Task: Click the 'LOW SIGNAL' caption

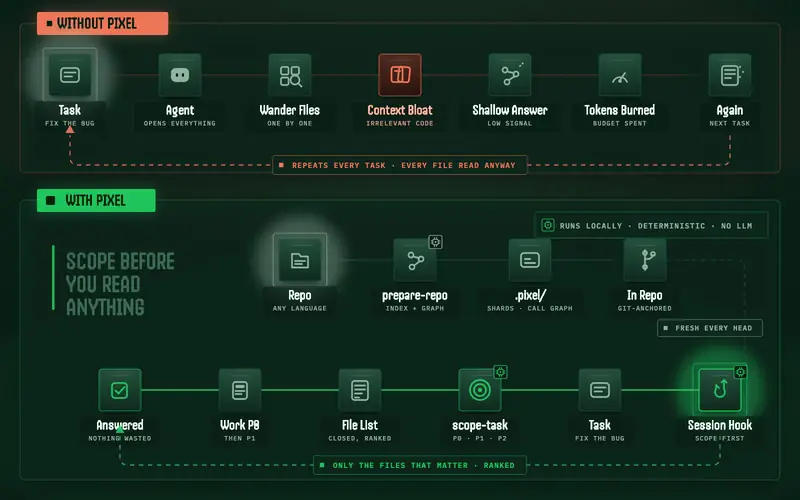Action: pos(510,123)
